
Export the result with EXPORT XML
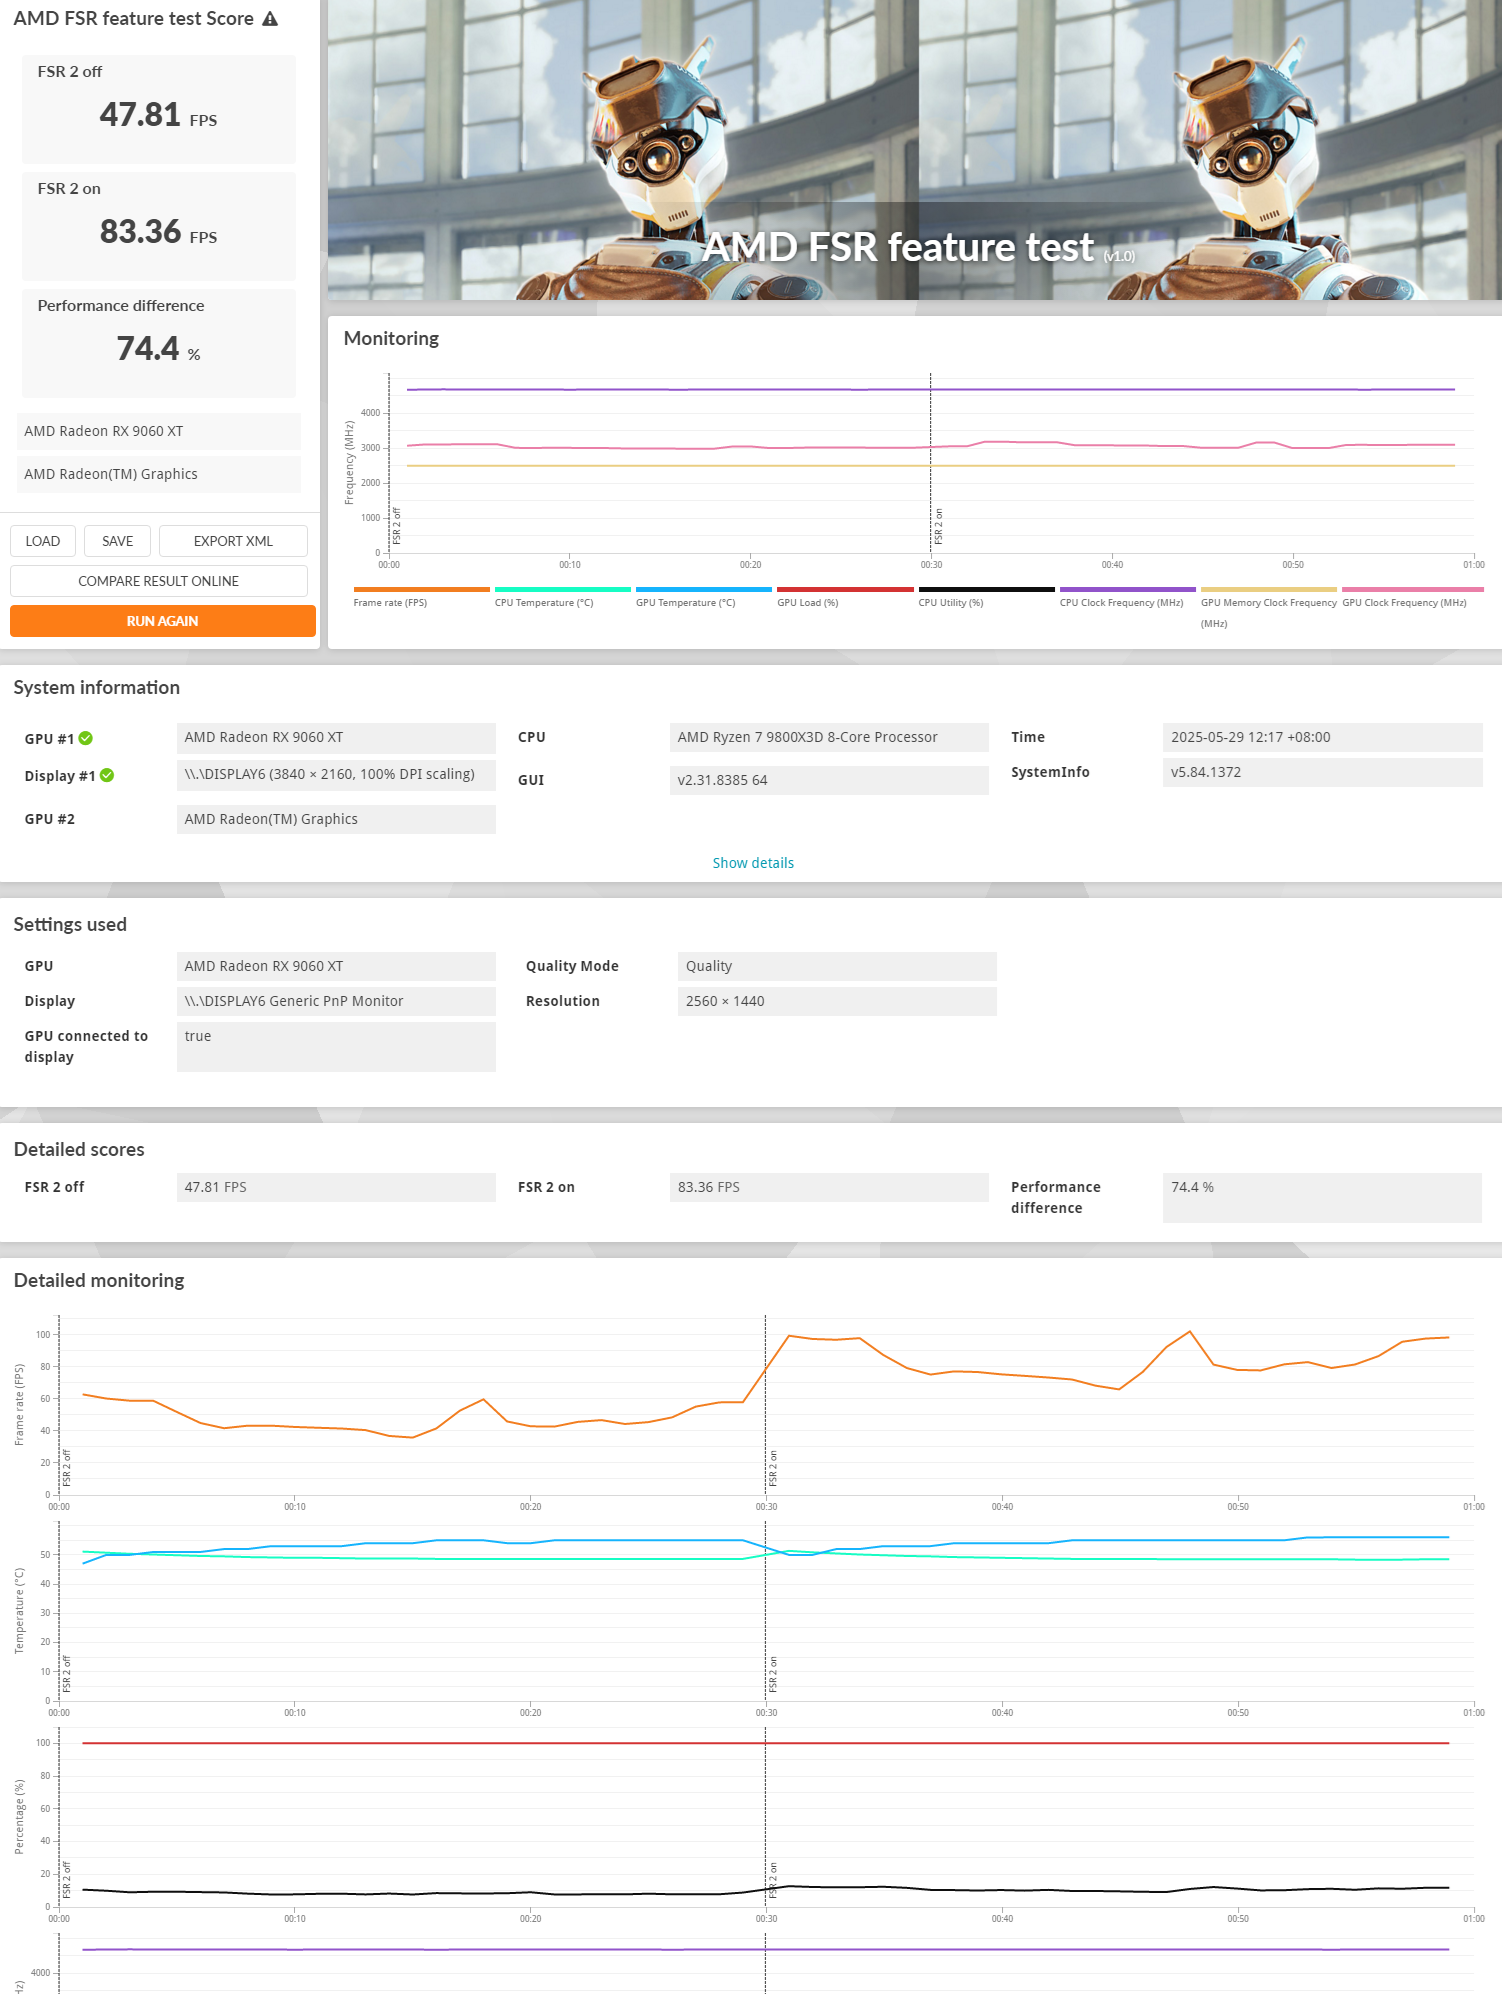(233, 541)
